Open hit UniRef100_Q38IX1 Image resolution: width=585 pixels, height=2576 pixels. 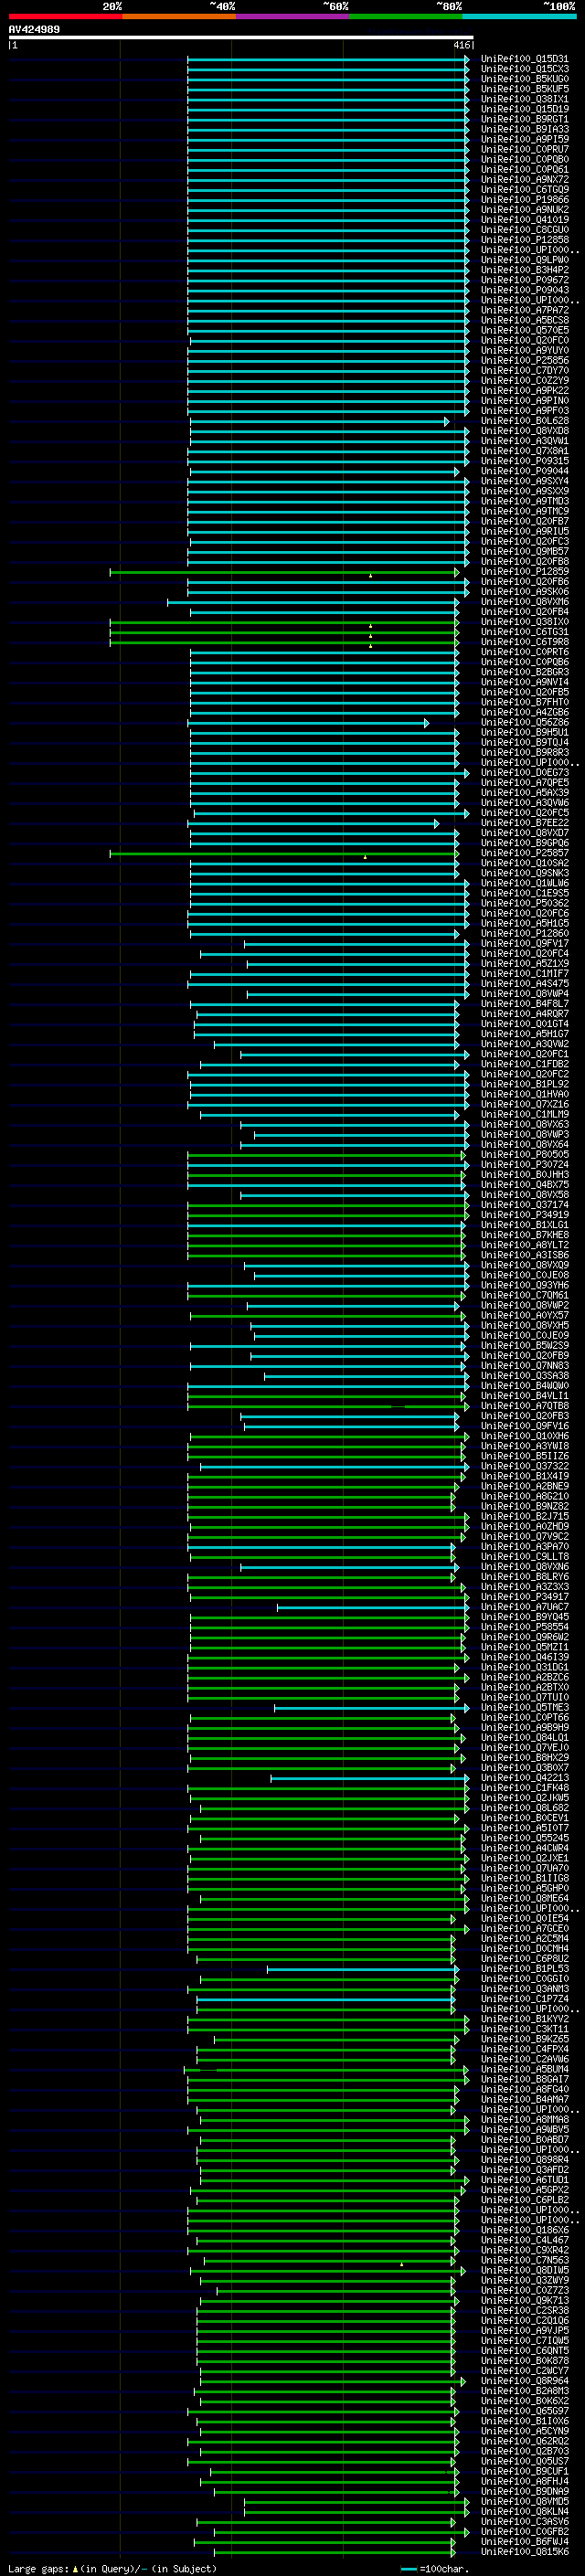pos(525,99)
